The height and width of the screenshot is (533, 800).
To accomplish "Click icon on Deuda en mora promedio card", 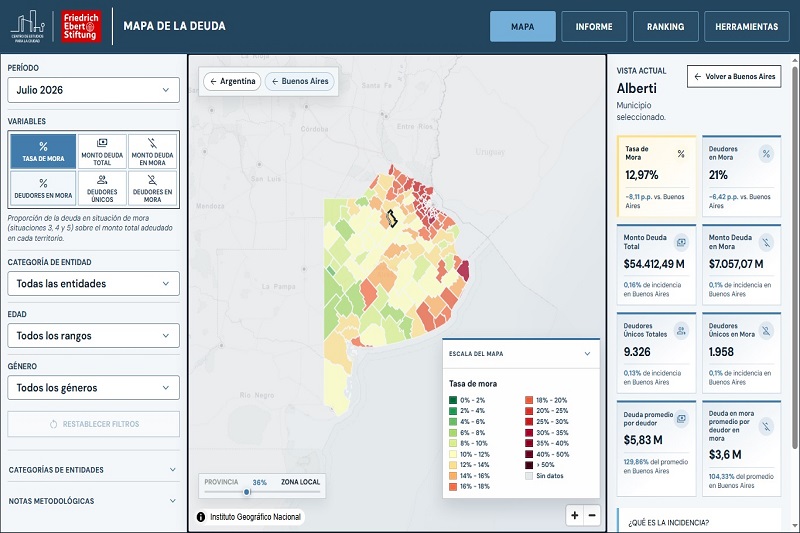I will (x=766, y=426).
